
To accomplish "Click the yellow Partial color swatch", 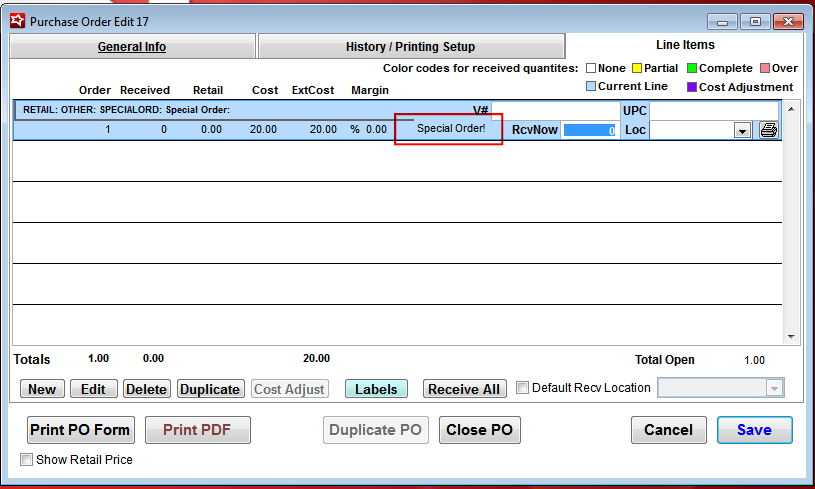I will 637,68.
